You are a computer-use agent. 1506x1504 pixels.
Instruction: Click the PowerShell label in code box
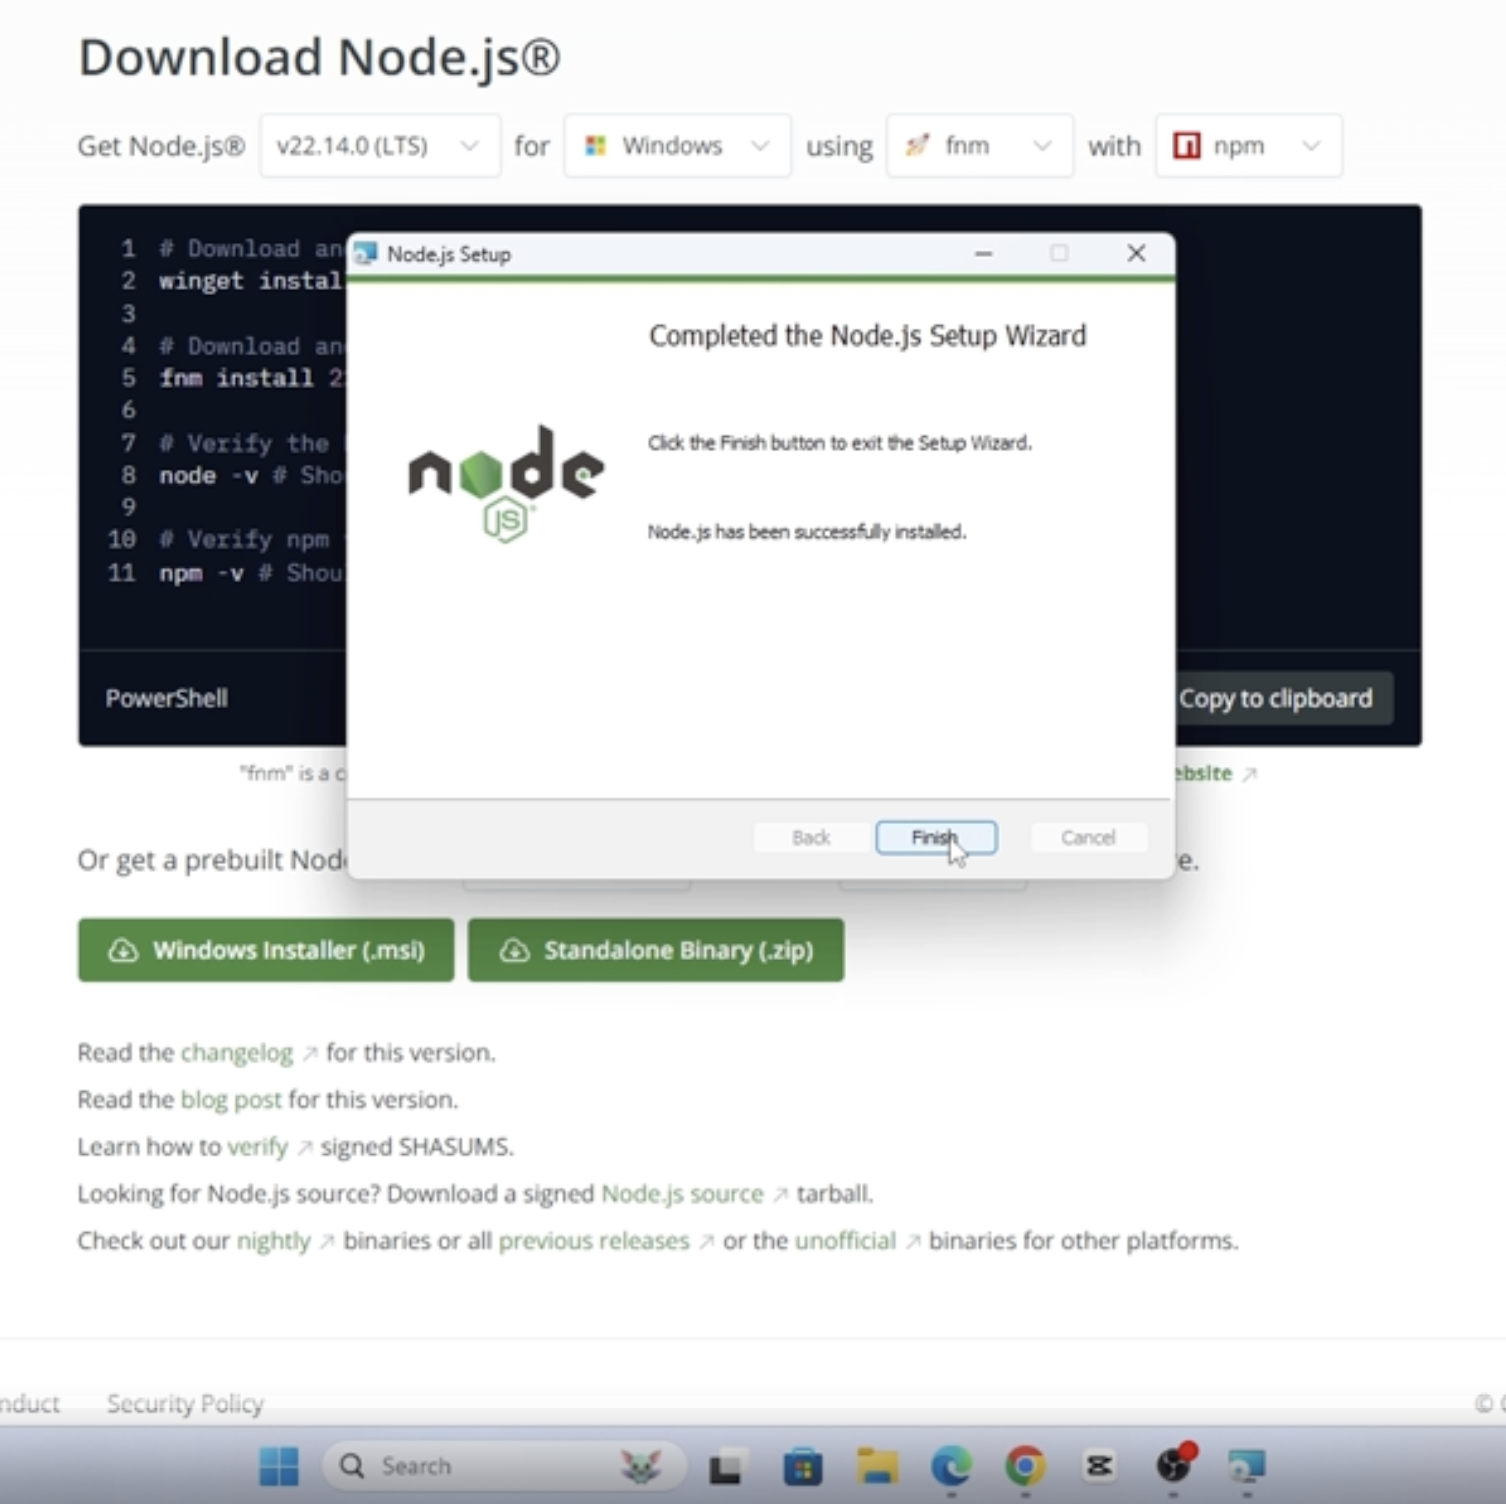167,698
